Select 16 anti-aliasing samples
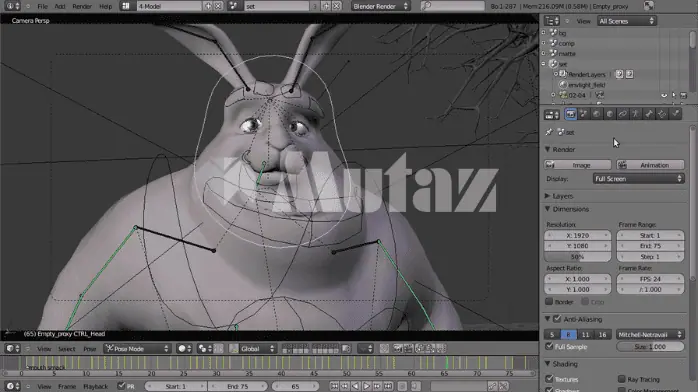The image size is (698, 392). [602, 335]
